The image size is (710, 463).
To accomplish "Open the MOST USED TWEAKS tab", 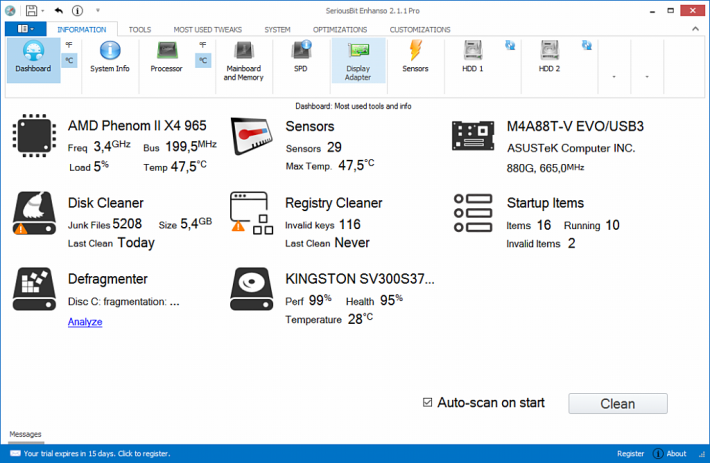I will pos(208,29).
